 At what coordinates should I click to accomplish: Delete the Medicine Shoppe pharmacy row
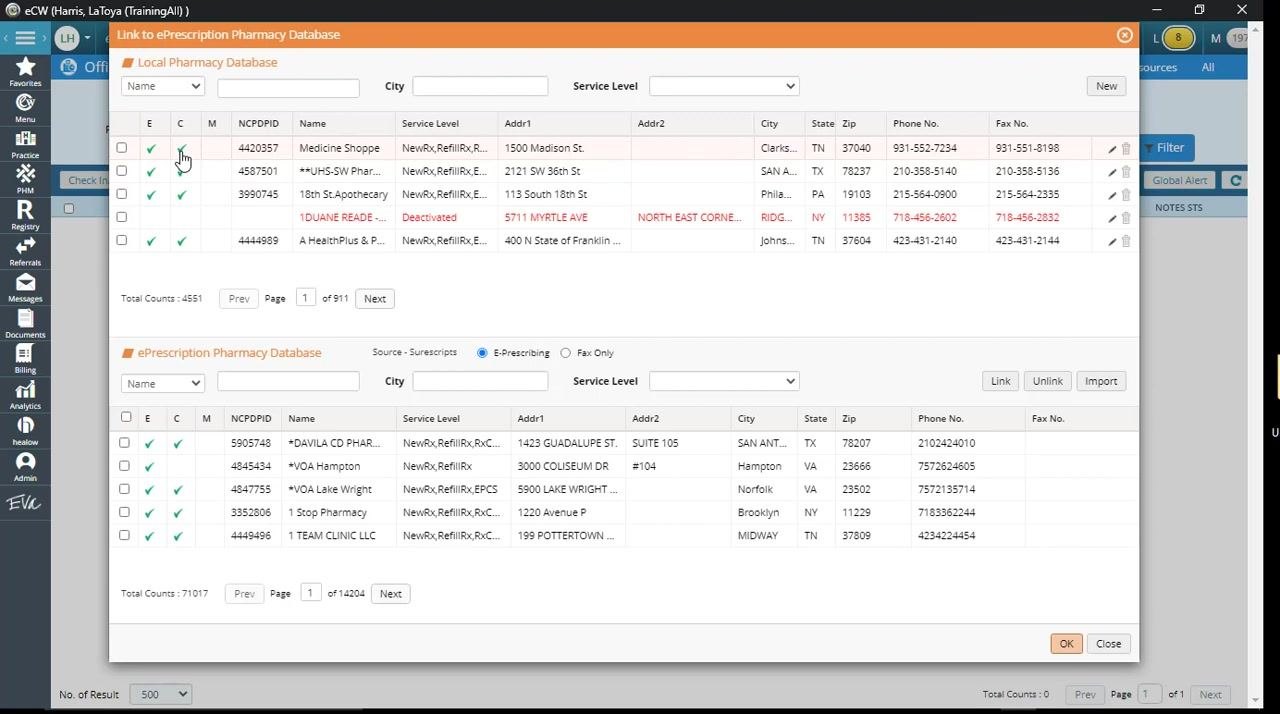point(1126,149)
